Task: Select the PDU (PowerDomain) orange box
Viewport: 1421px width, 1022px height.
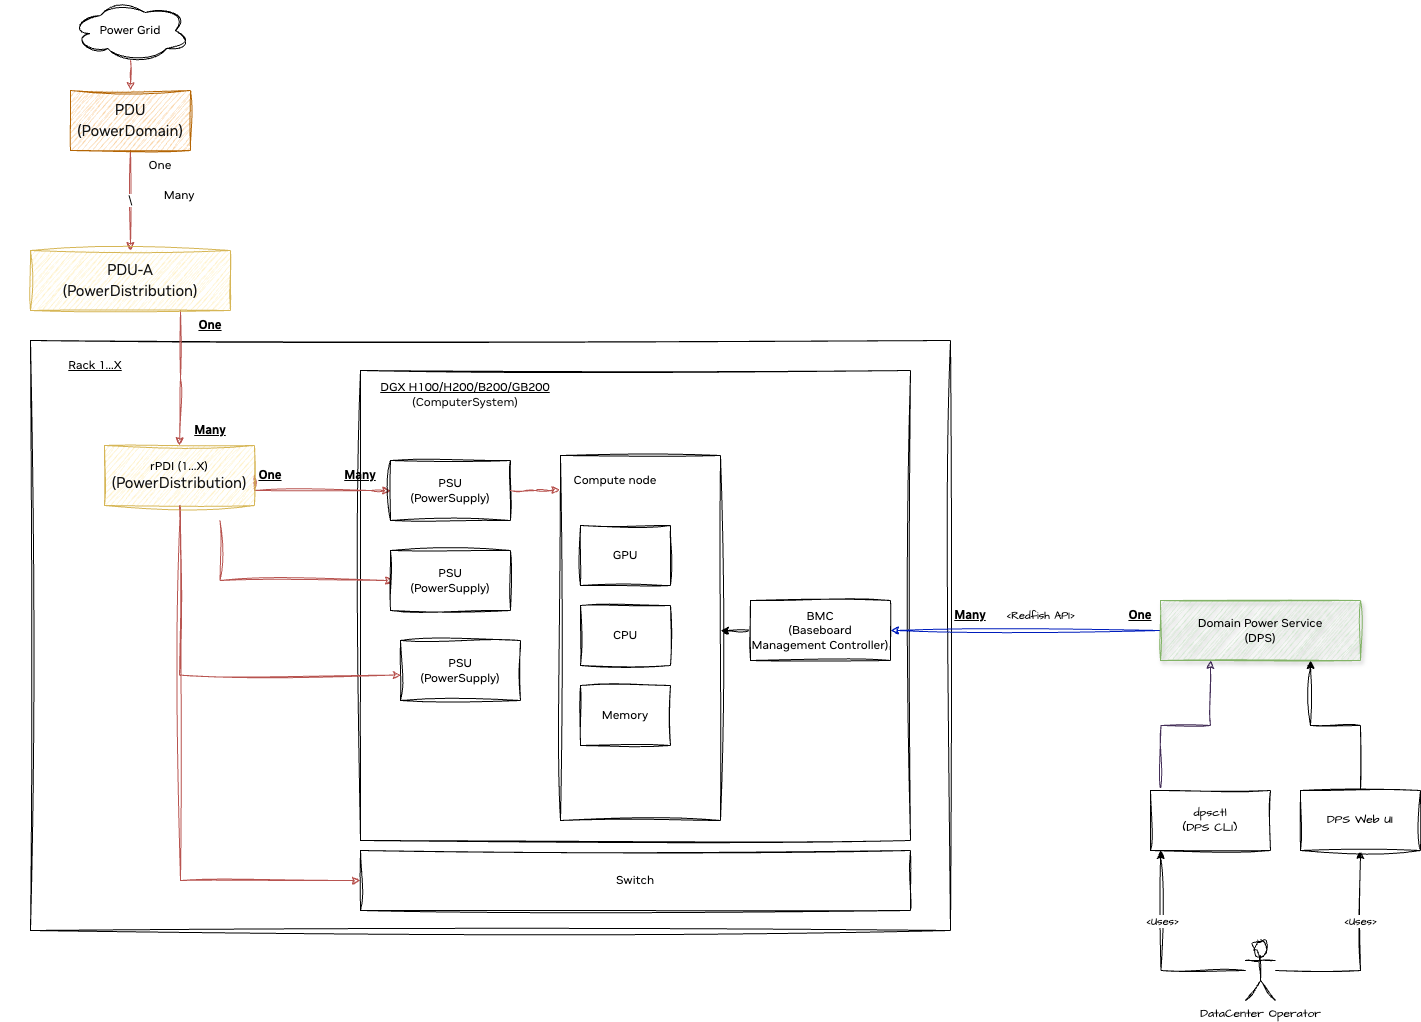Action: click(130, 120)
